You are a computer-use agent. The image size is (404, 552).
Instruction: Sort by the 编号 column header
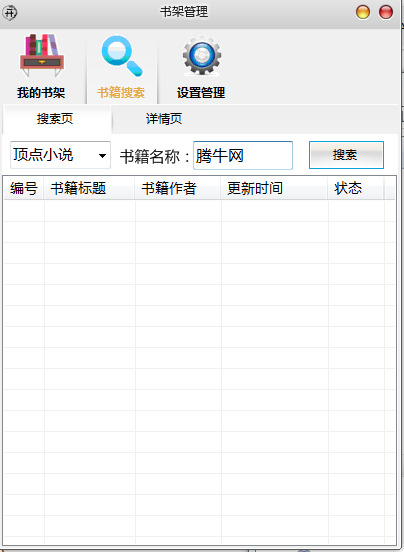pos(24,188)
